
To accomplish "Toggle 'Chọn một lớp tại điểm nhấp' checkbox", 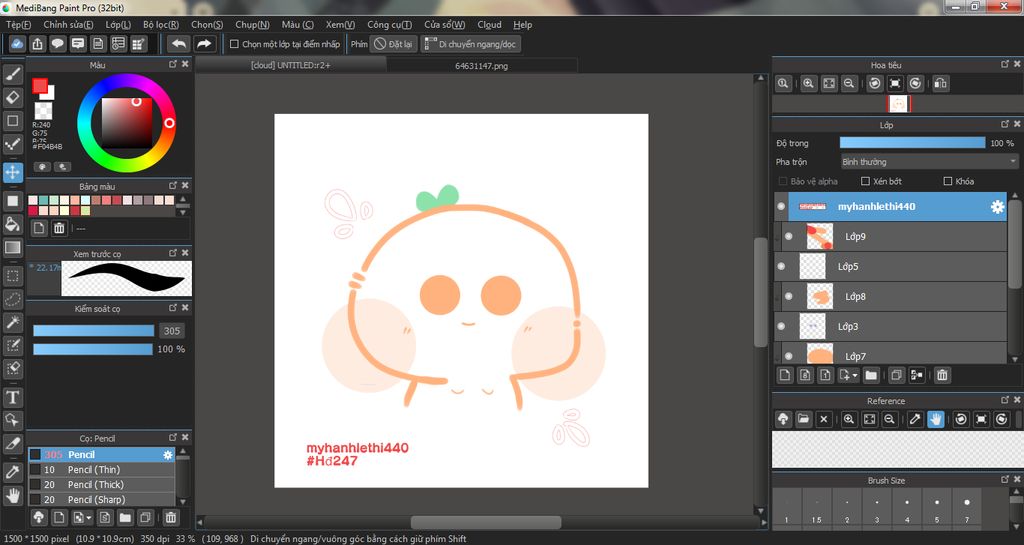I will 234,44.
